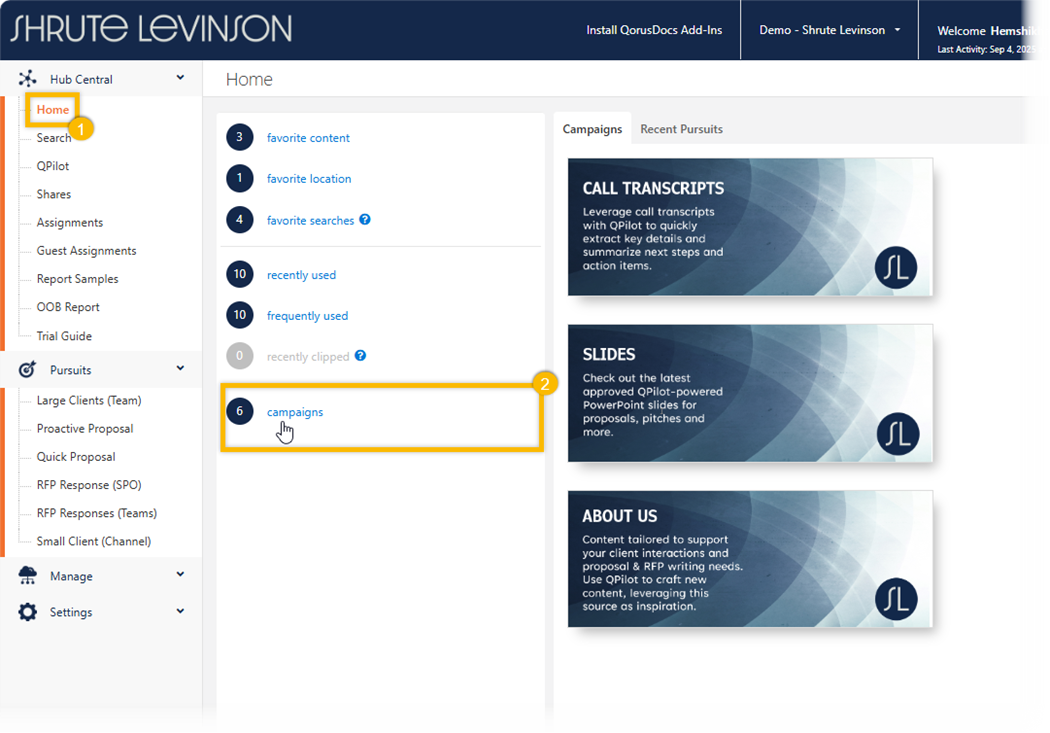Click help icon beside favorite searches
This screenshot has width=1050, height=733.
tap(365, 219)
